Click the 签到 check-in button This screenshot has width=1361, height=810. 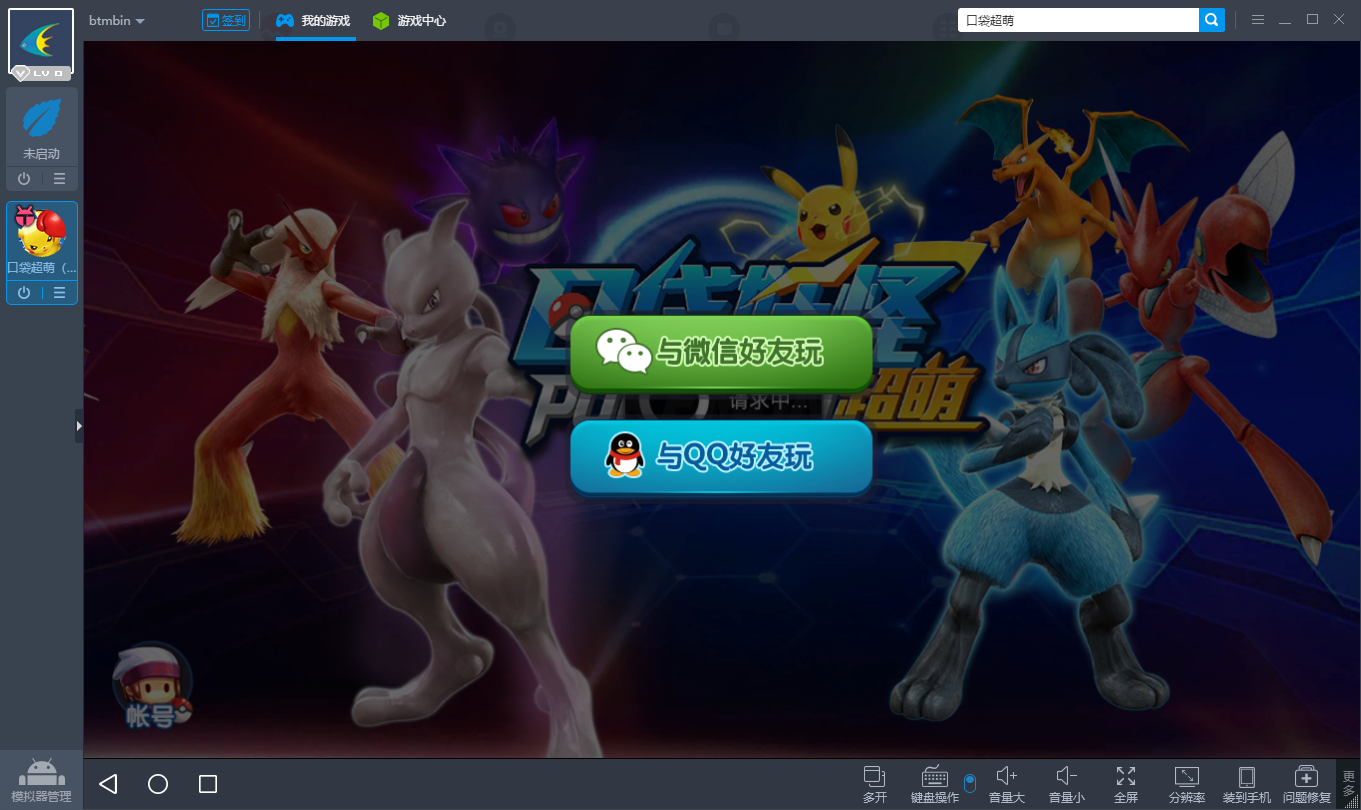click(225, 20)
